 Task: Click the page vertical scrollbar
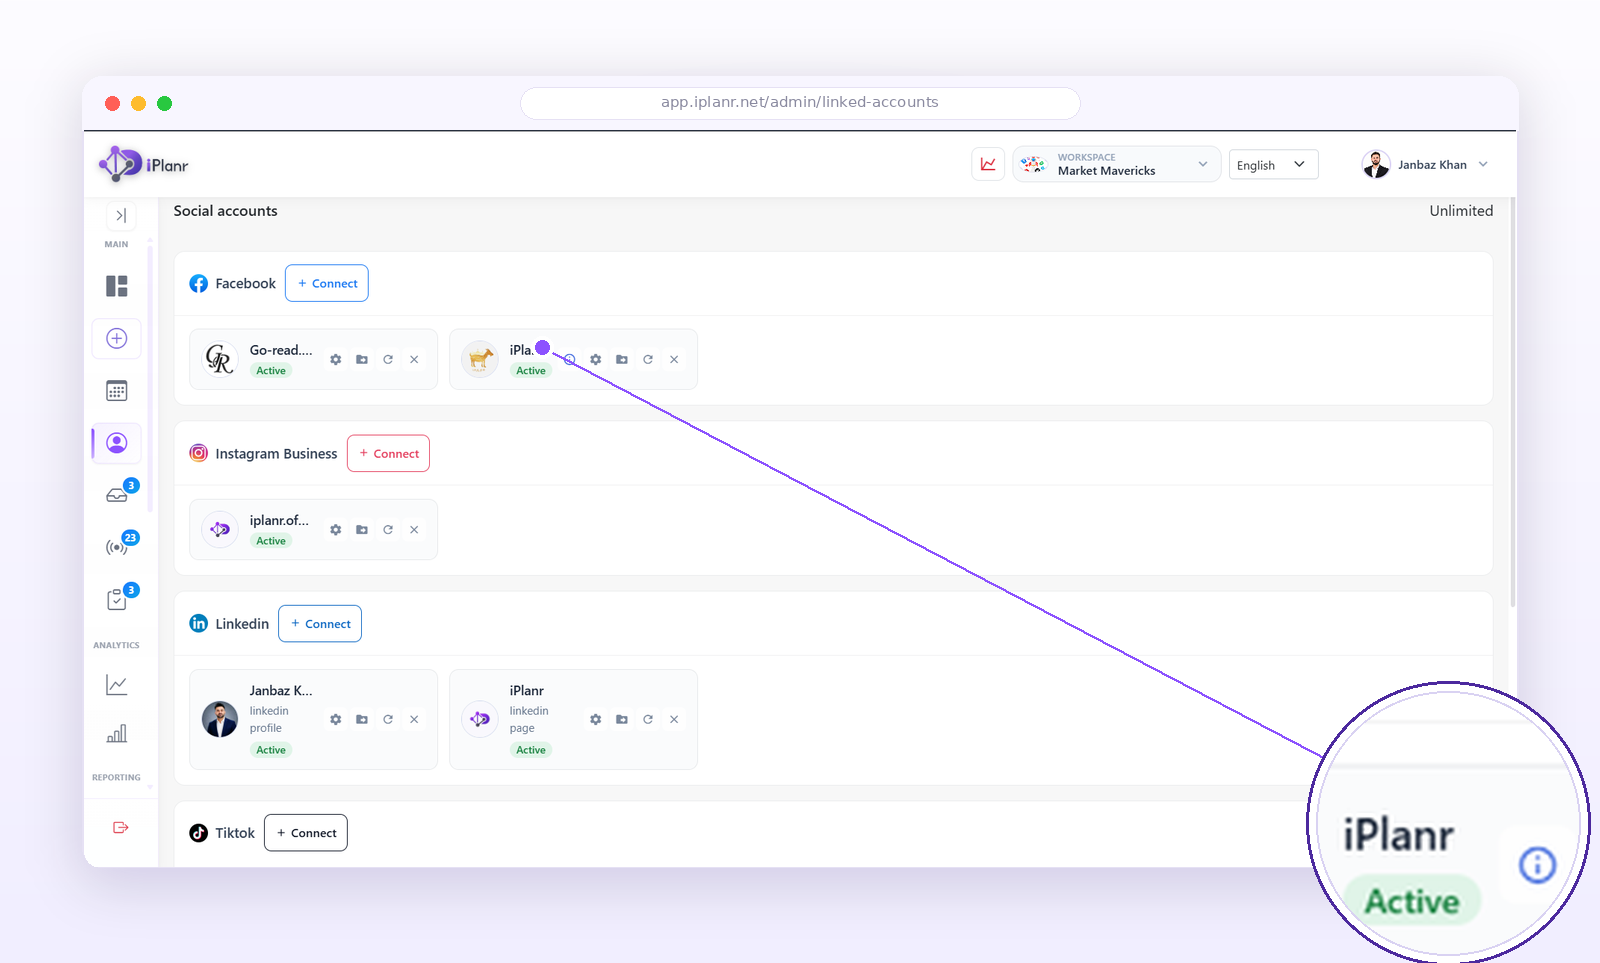(1513, 402)
